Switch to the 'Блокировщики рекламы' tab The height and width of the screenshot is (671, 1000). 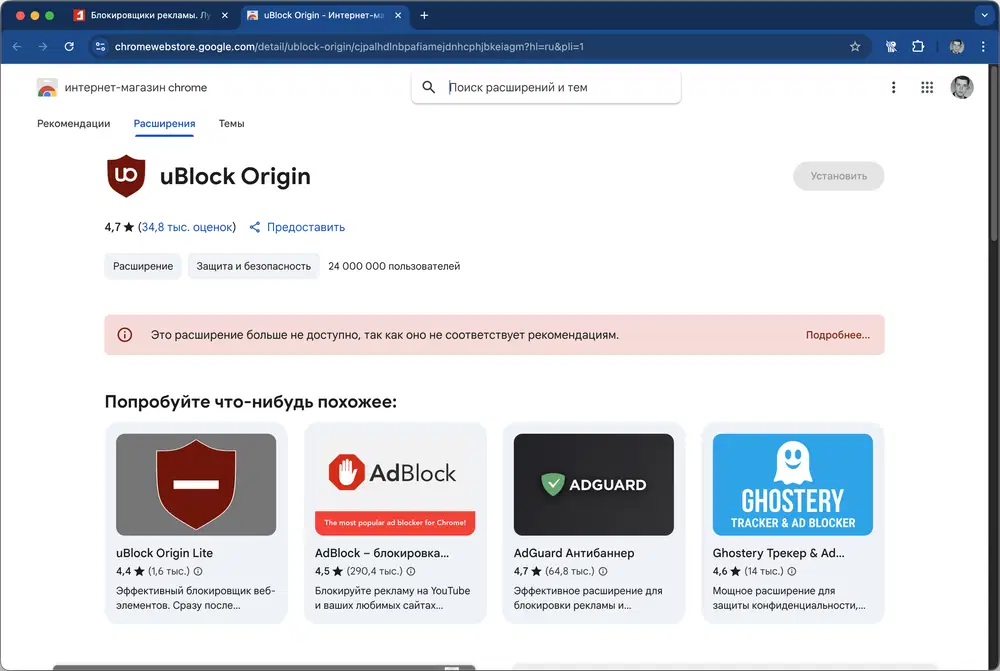click(151, 15)
